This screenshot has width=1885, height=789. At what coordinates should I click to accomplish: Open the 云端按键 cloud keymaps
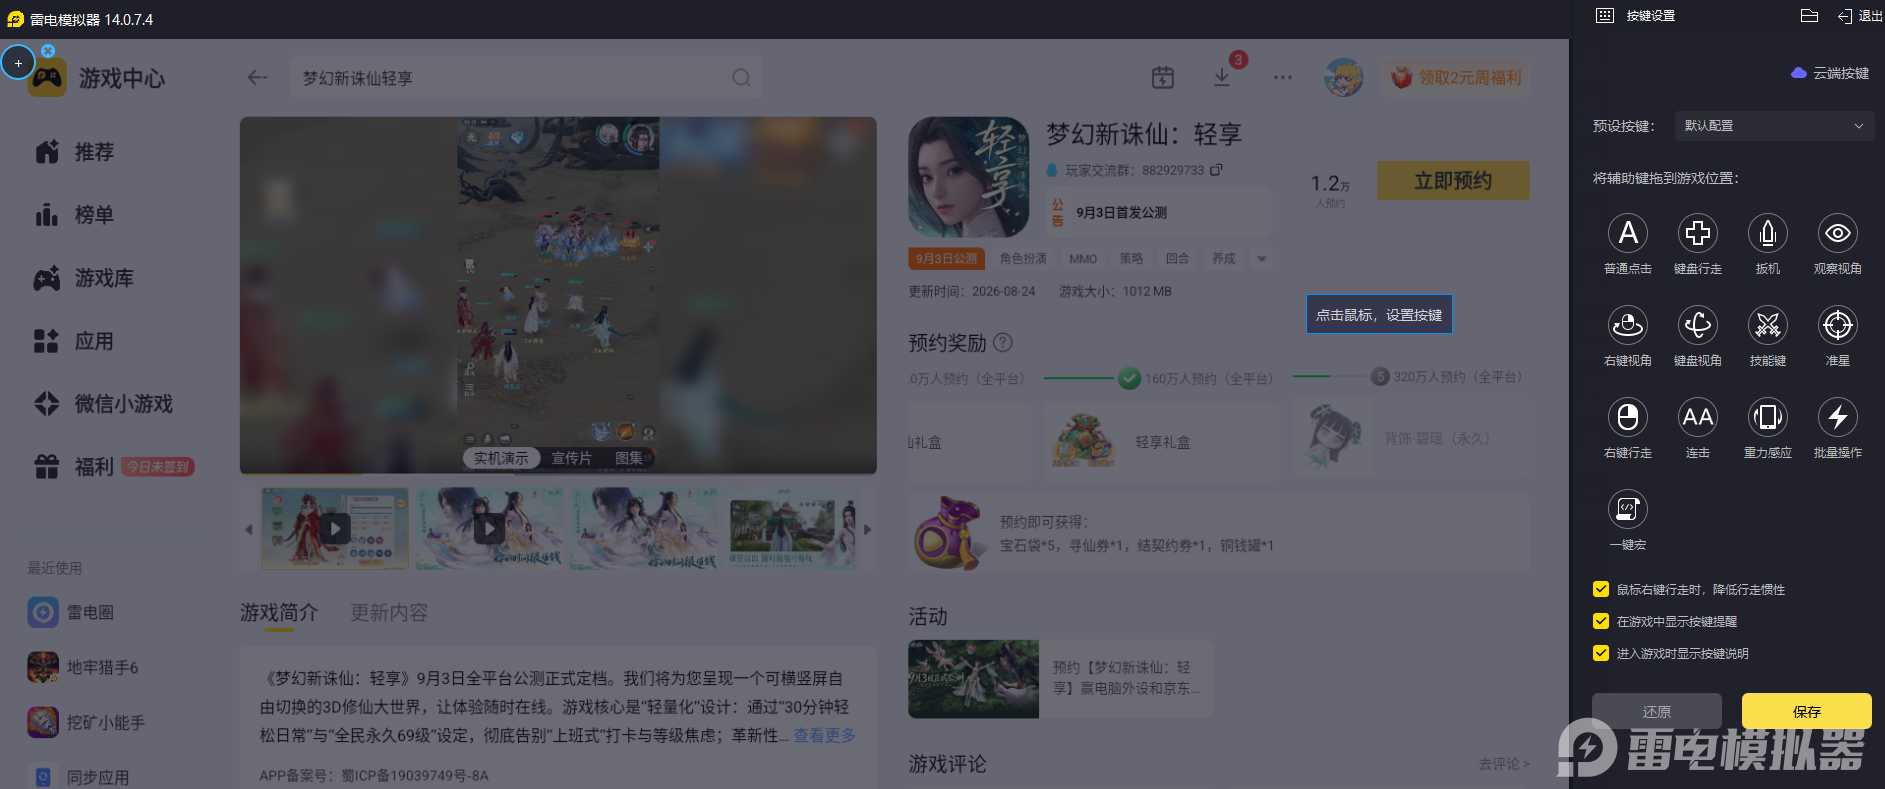(x=1830, y=73)
